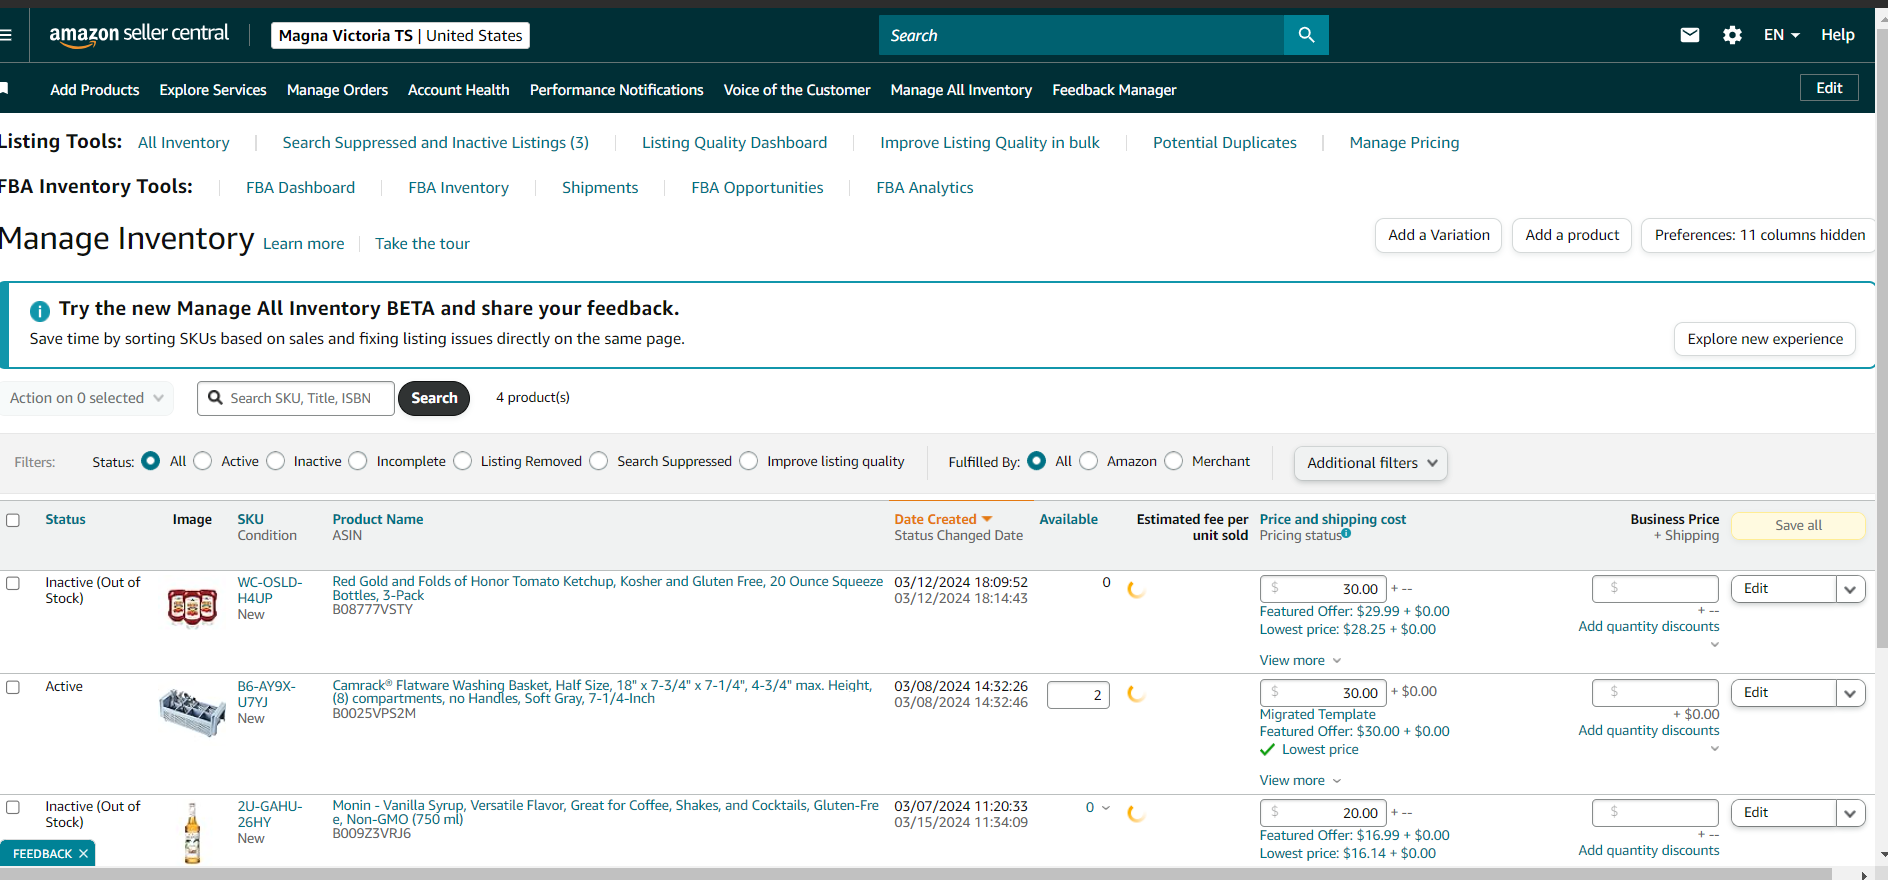The width and height of the screenshot is (1888, 880).
Task: Open Voice of the Customer menu item
Action: (797, 90)
